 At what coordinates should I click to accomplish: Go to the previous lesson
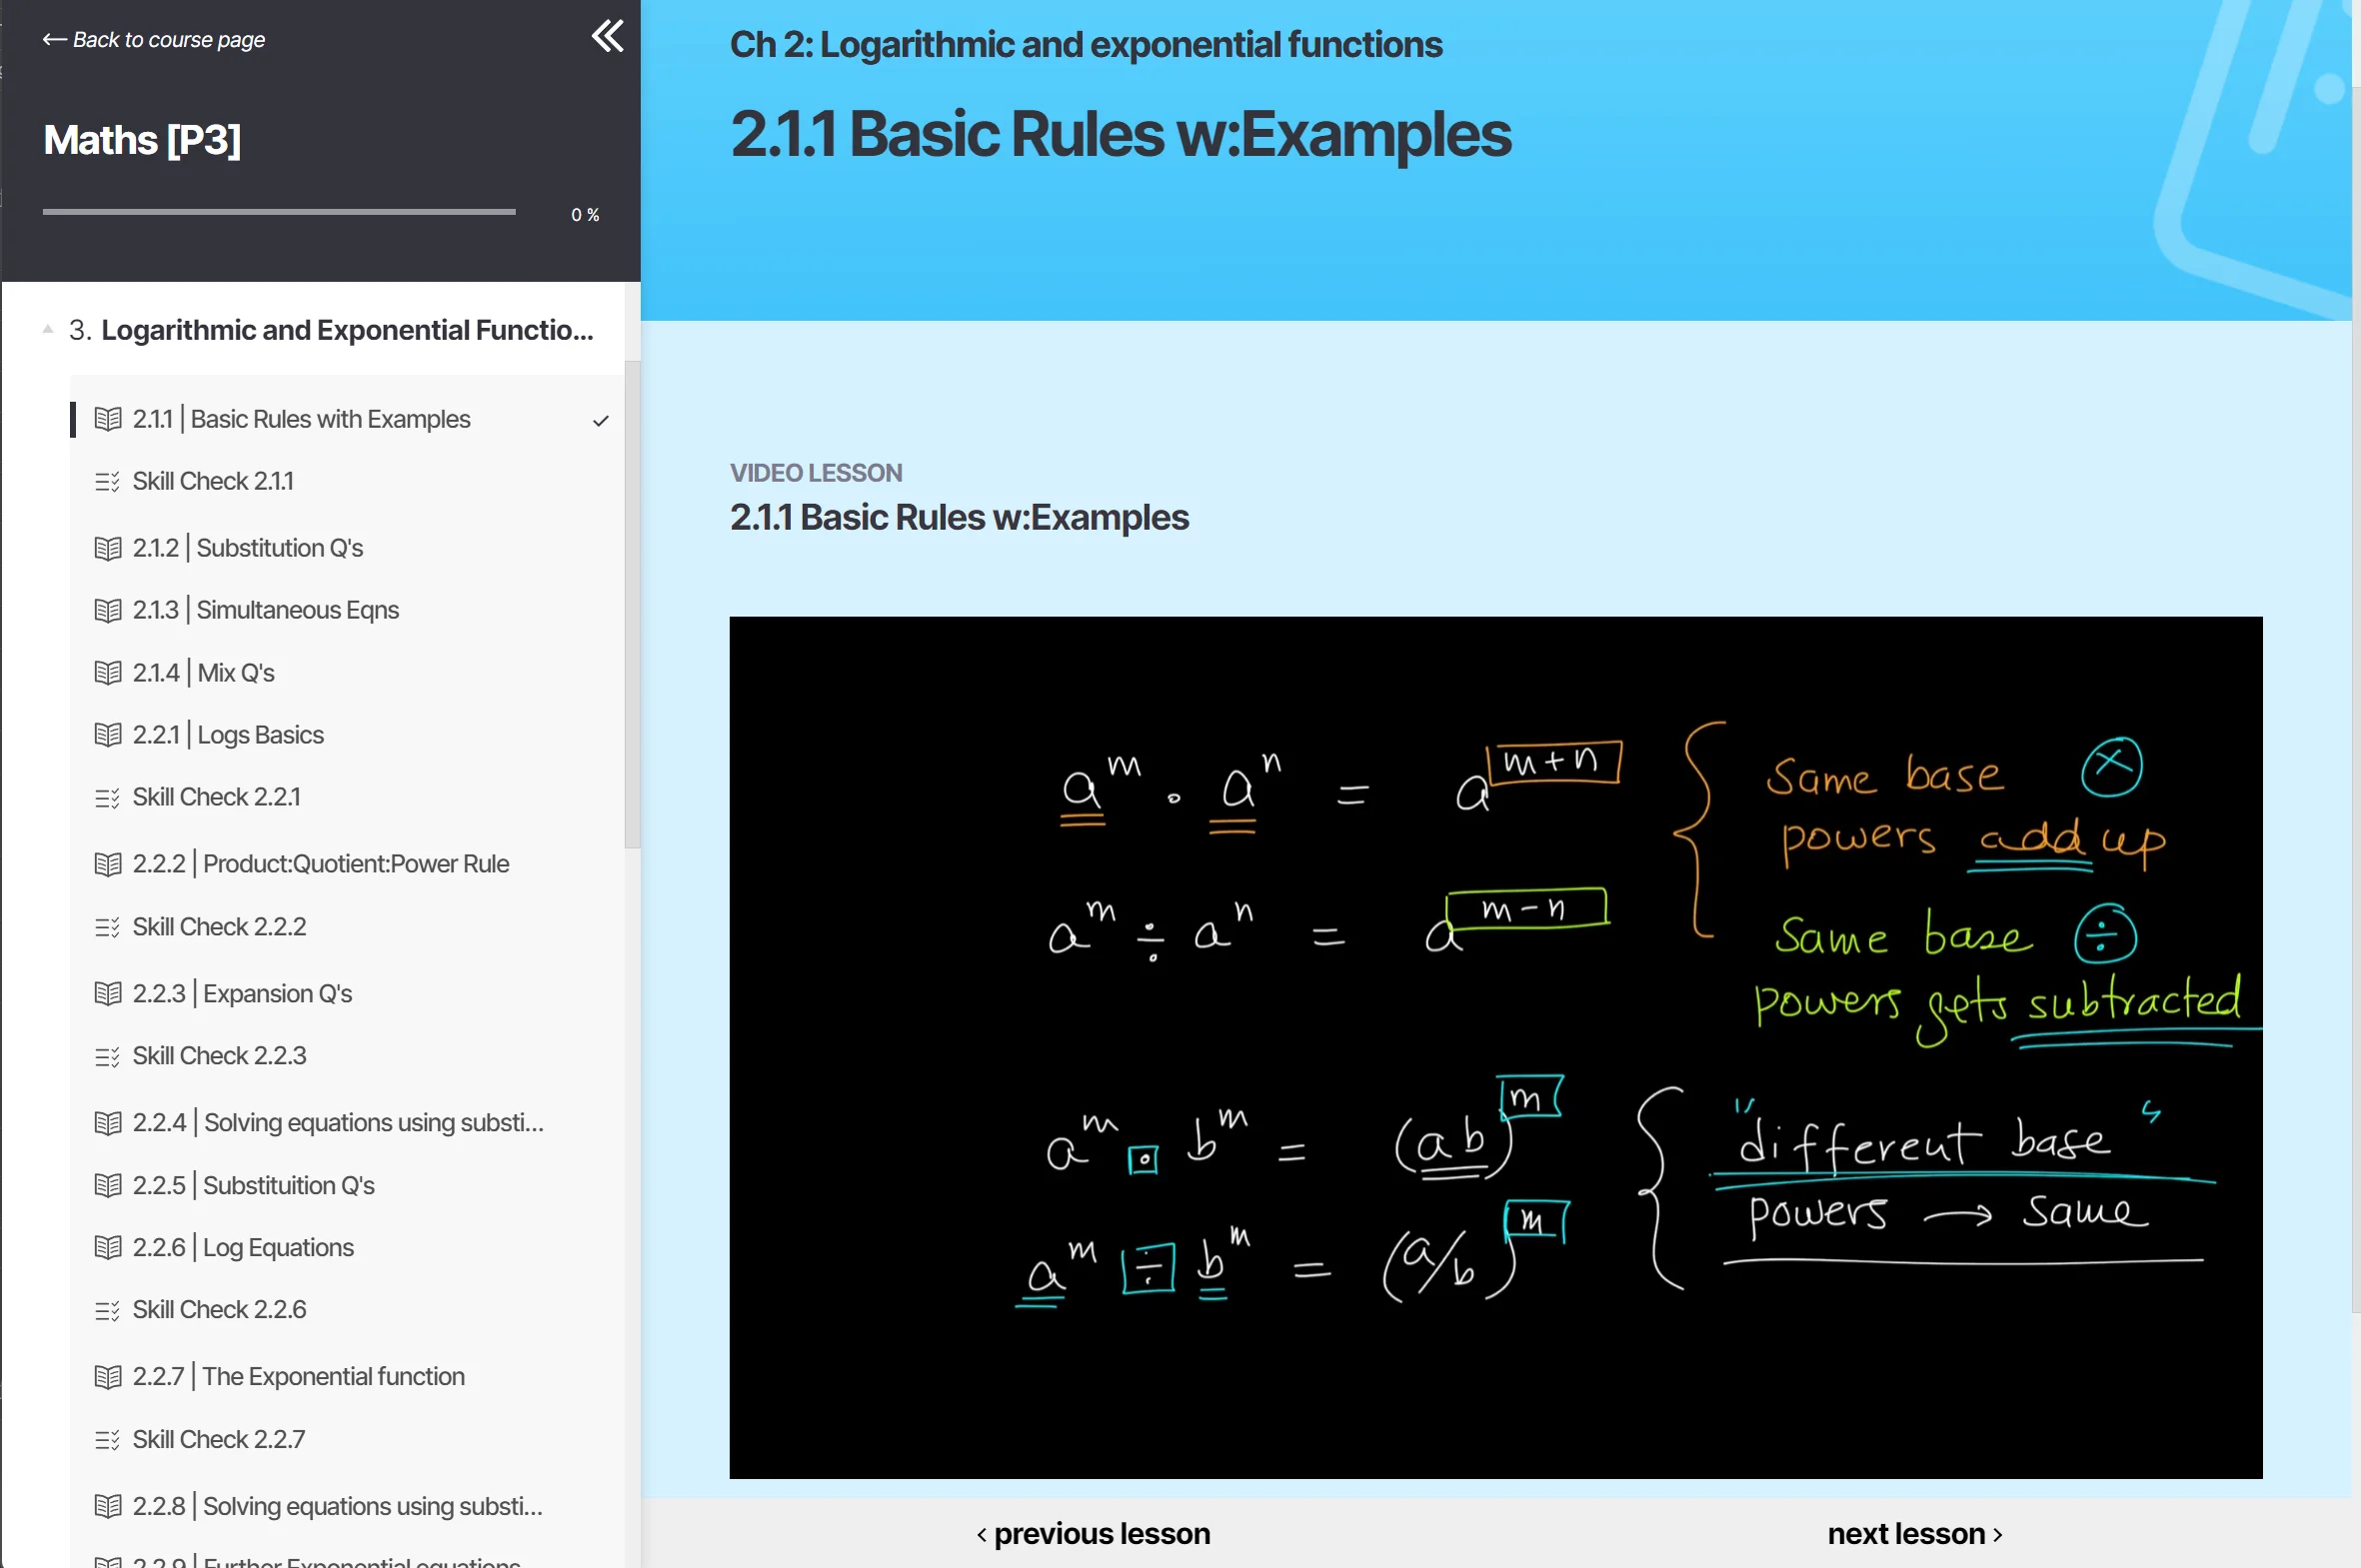1093,1534
